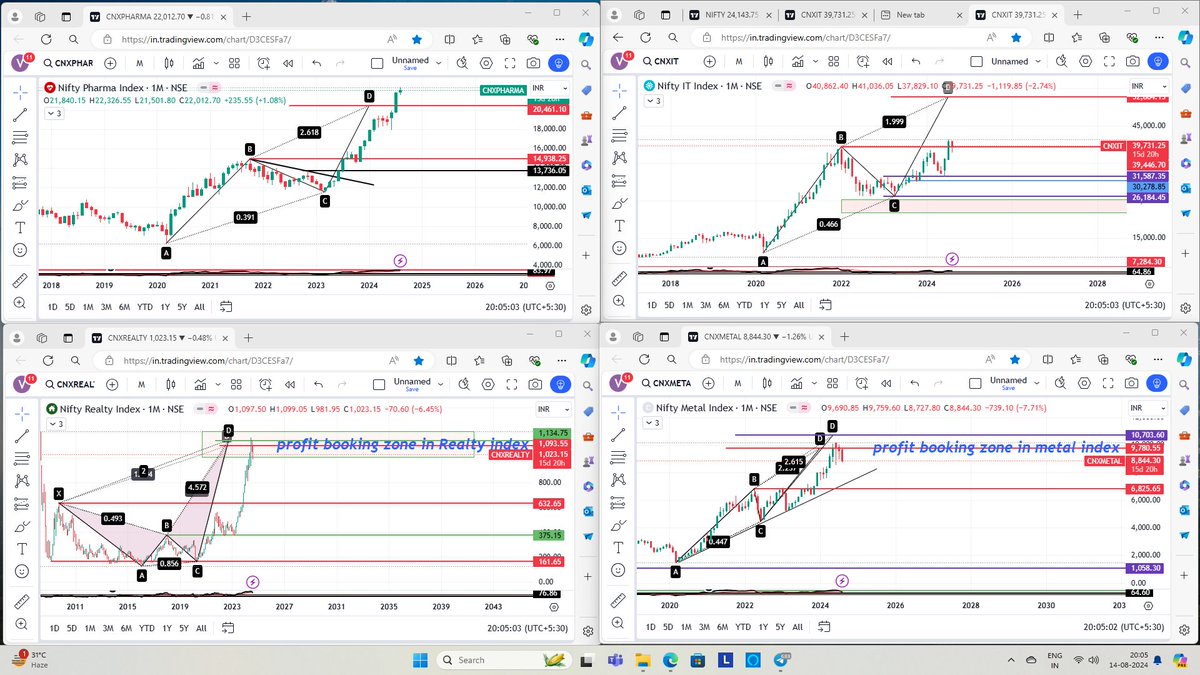Image resolution: width=1200 pixels, height=675 pixels.
Task: Pick the text tool in Pharma window
Action: click(x=20, y=226)
